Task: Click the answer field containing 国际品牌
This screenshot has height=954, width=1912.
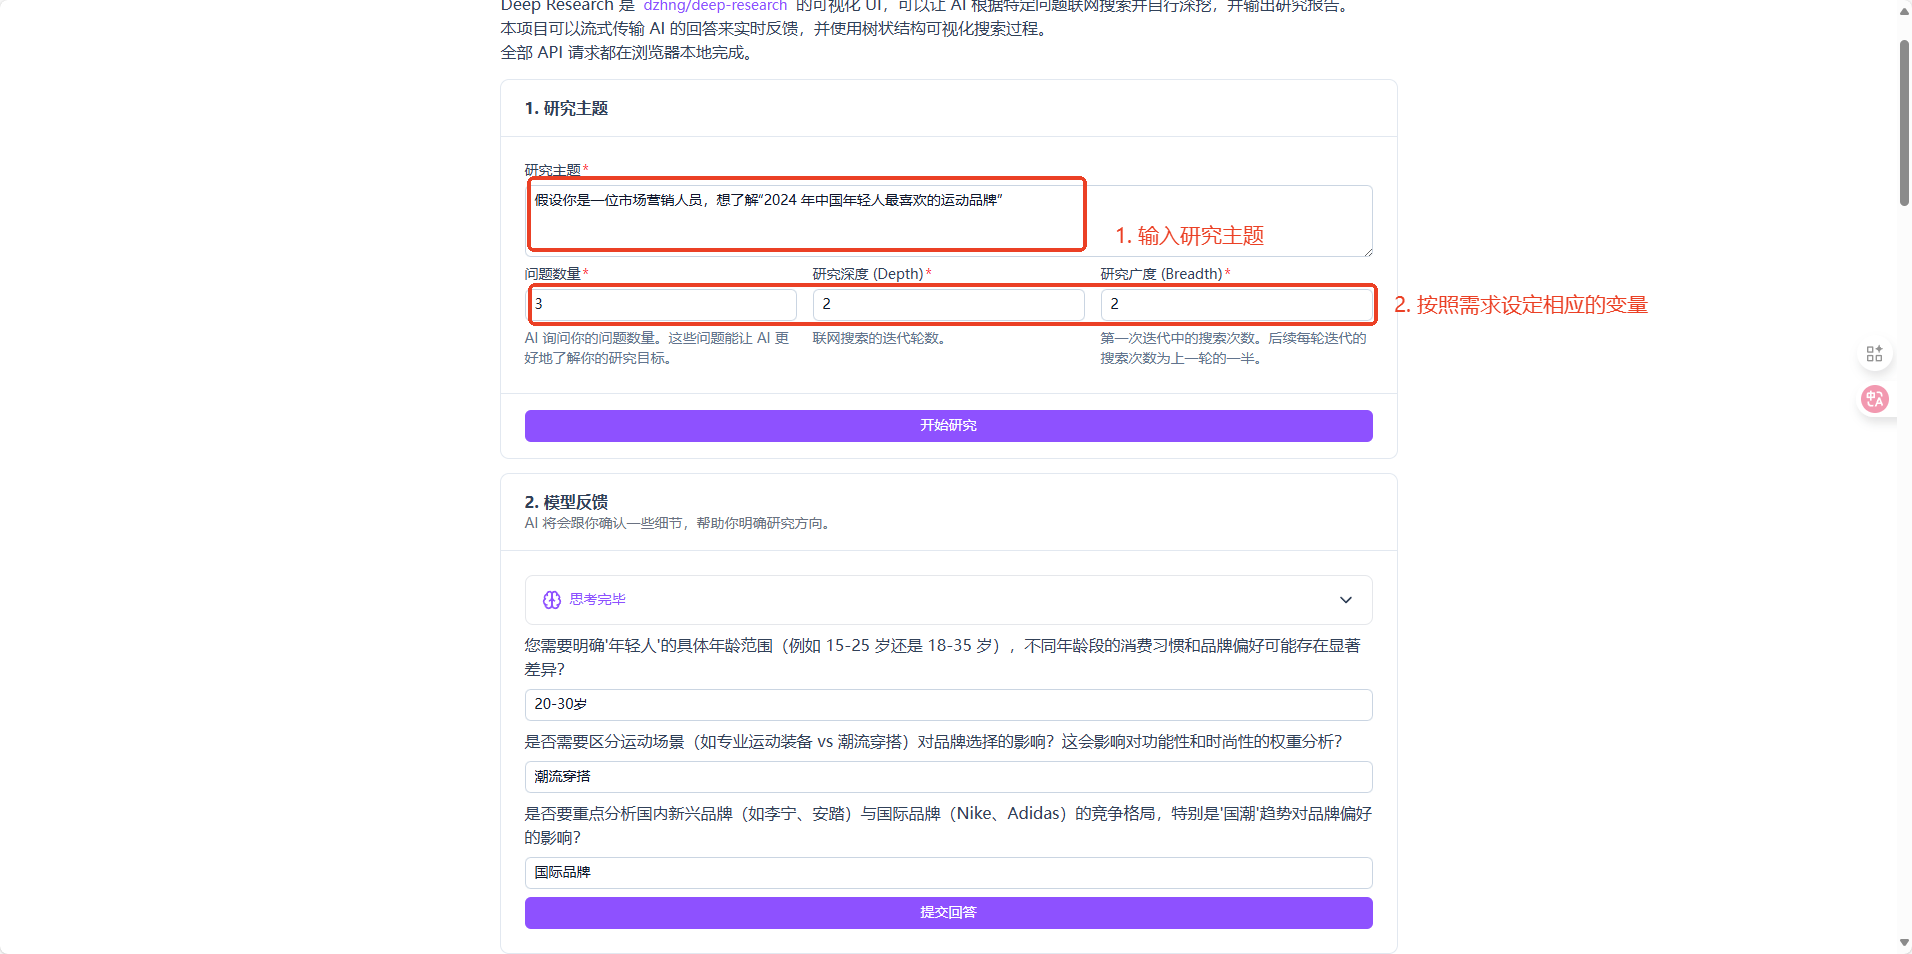Action: click(948, 872)
